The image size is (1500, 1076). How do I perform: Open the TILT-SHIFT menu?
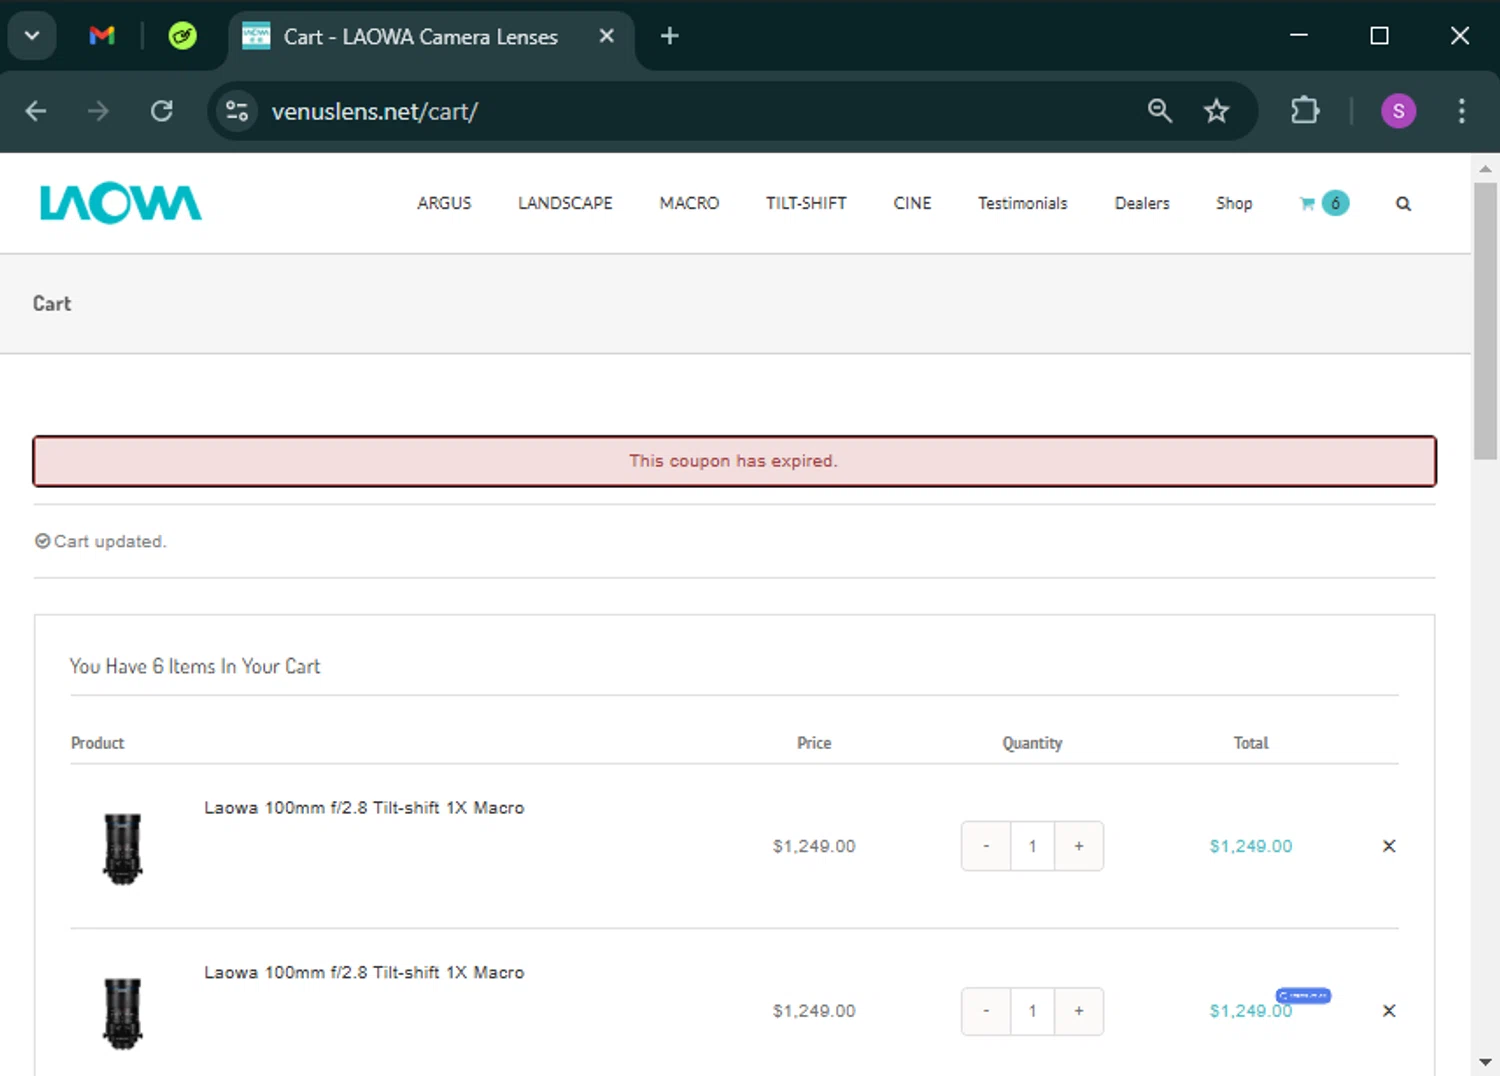(x=806, y=203)
